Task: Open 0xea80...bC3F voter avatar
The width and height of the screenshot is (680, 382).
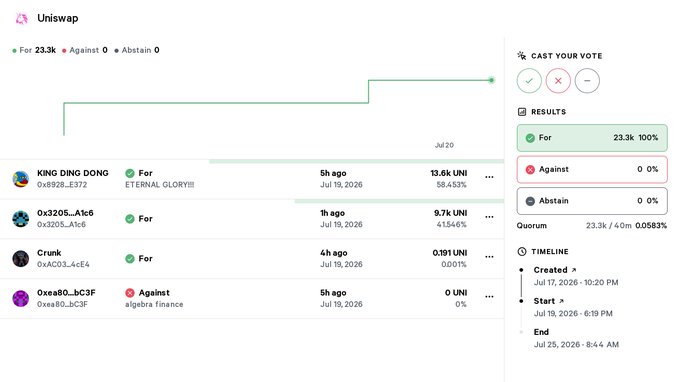Action: [x=20, y=298]
